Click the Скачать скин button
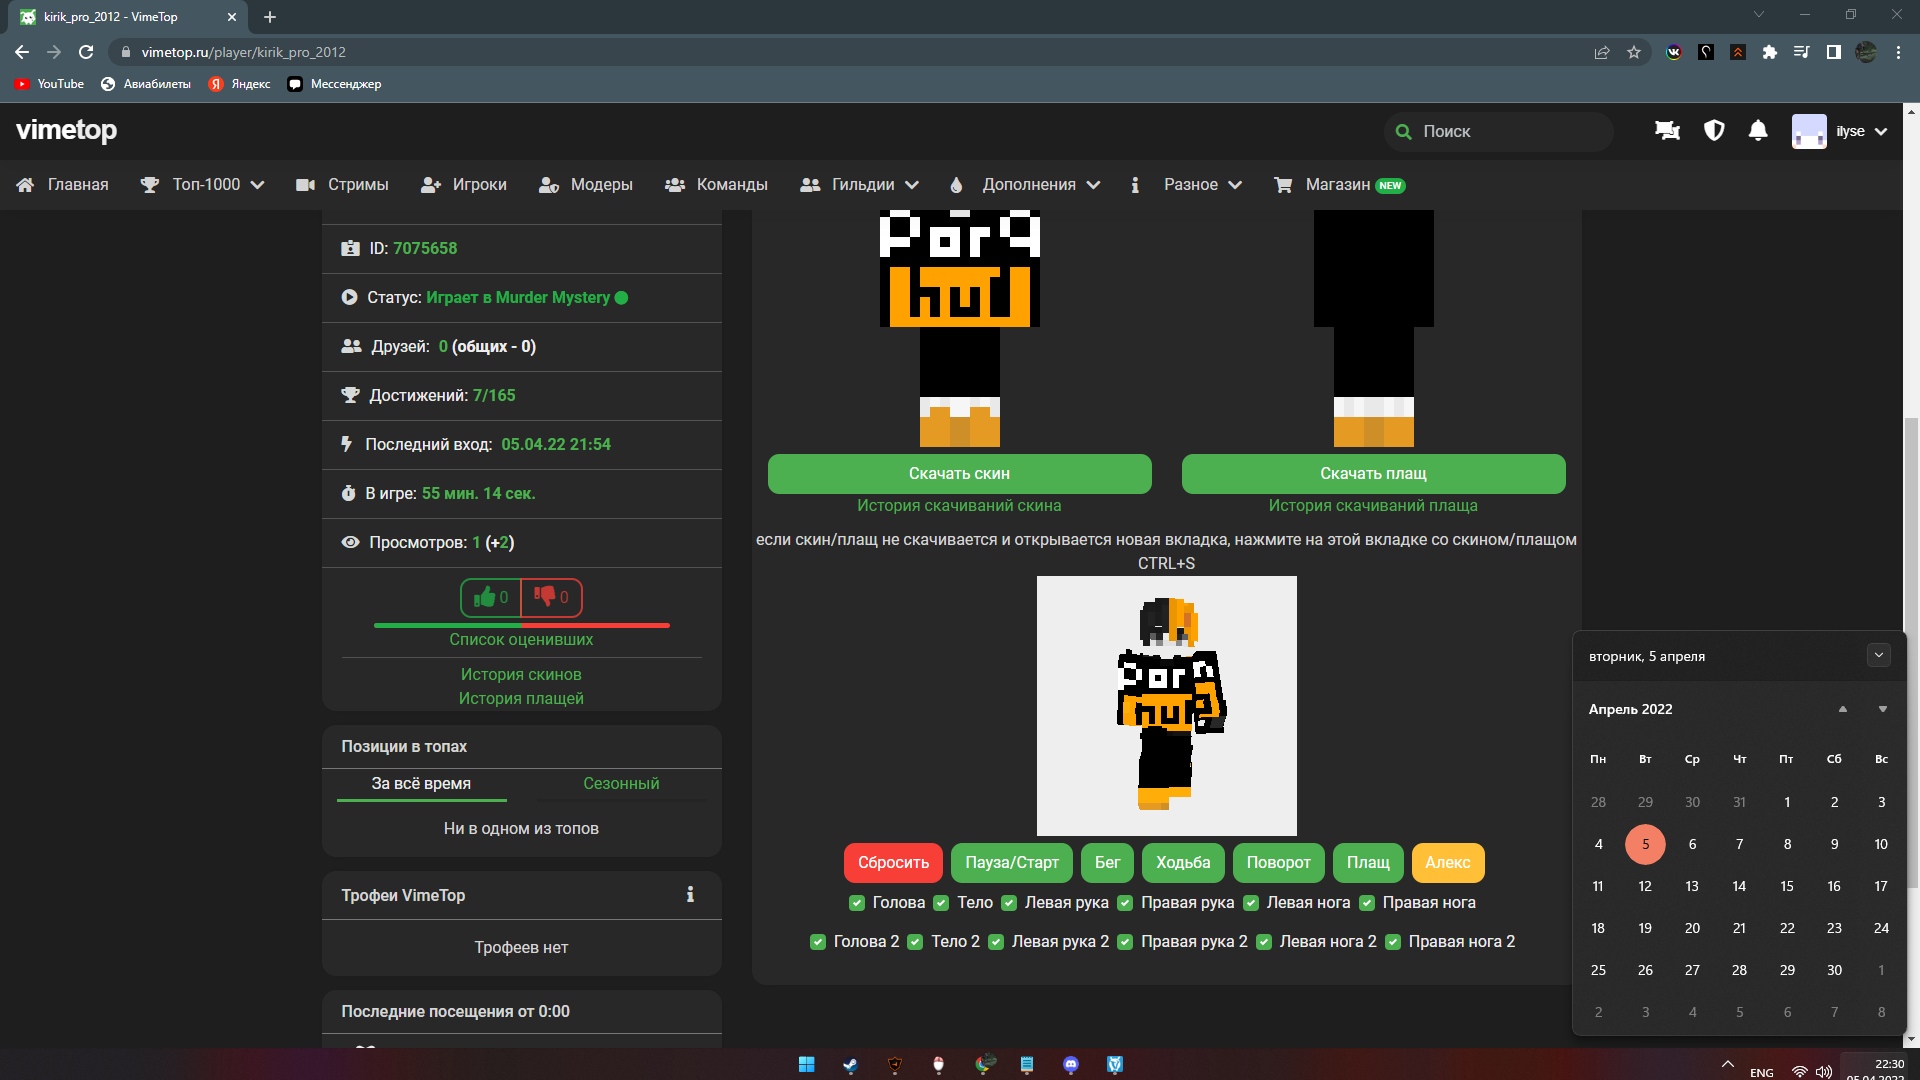The image size is (1920, 1080). (x=959, y=474)
